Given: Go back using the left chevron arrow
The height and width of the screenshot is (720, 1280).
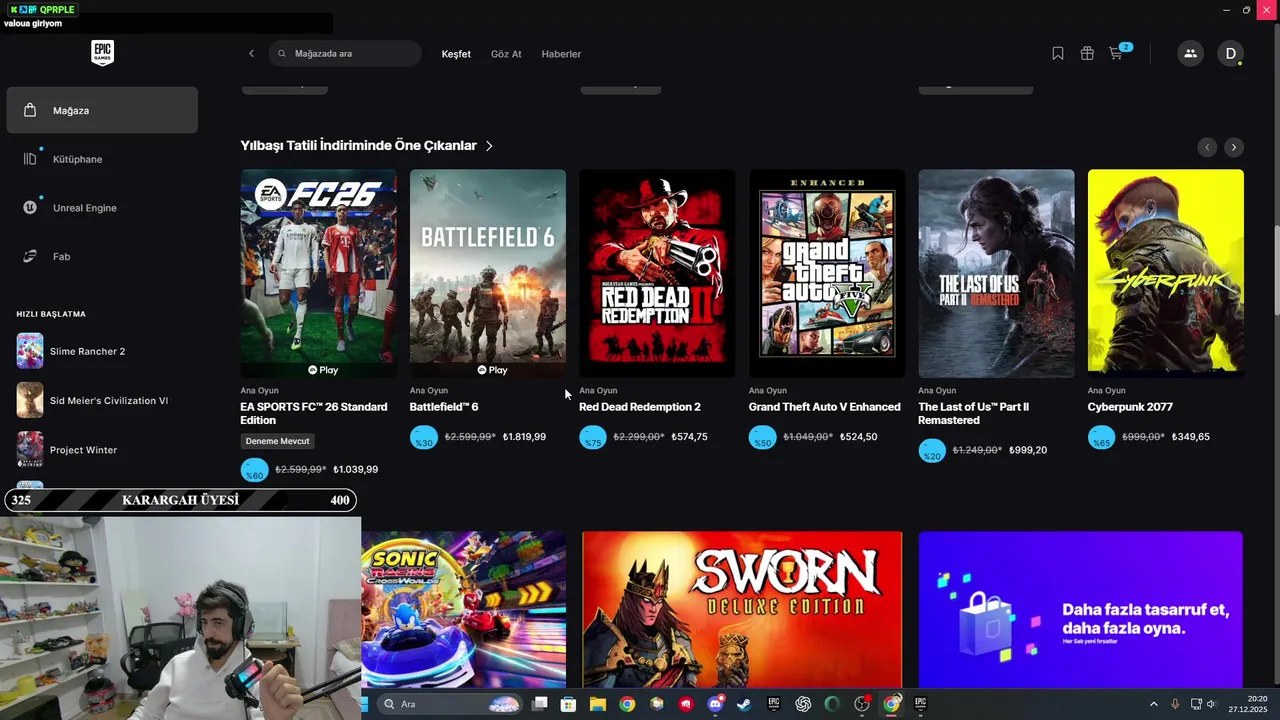Looking at the screenshot, I should point(251,54).
